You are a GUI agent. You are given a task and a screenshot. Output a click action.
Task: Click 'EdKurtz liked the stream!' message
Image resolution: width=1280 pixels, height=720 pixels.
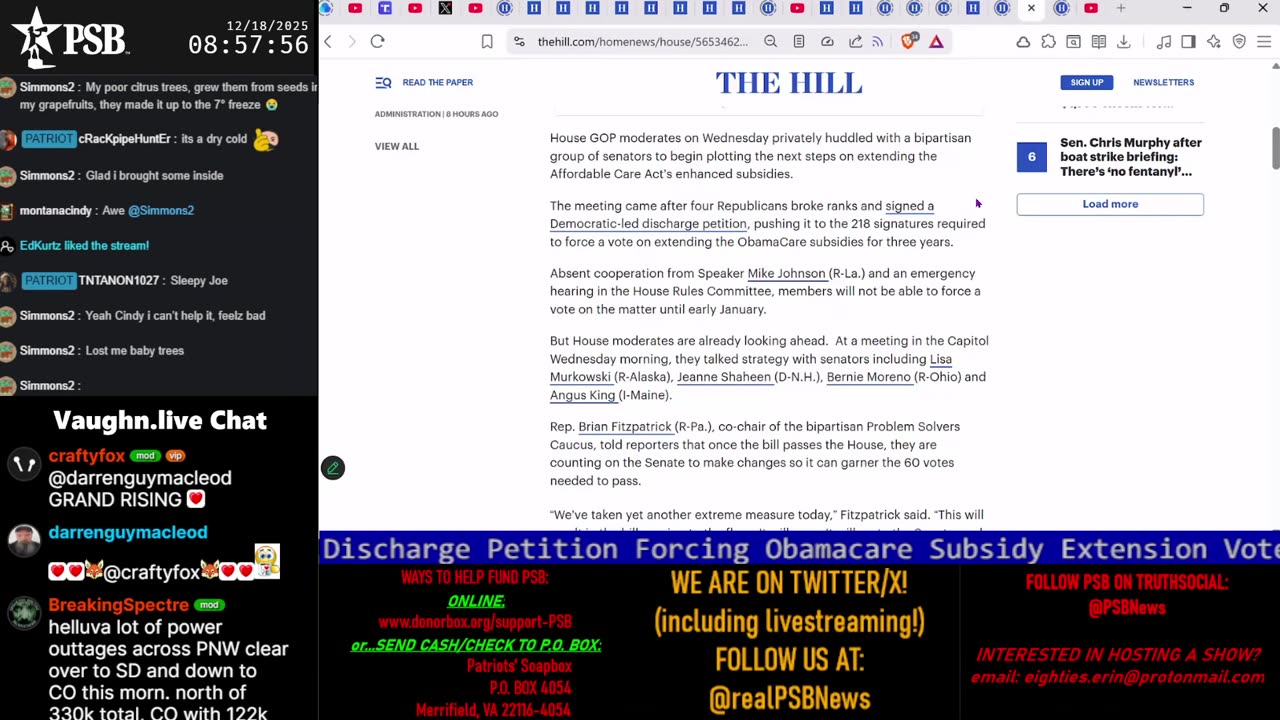[84, 246]
